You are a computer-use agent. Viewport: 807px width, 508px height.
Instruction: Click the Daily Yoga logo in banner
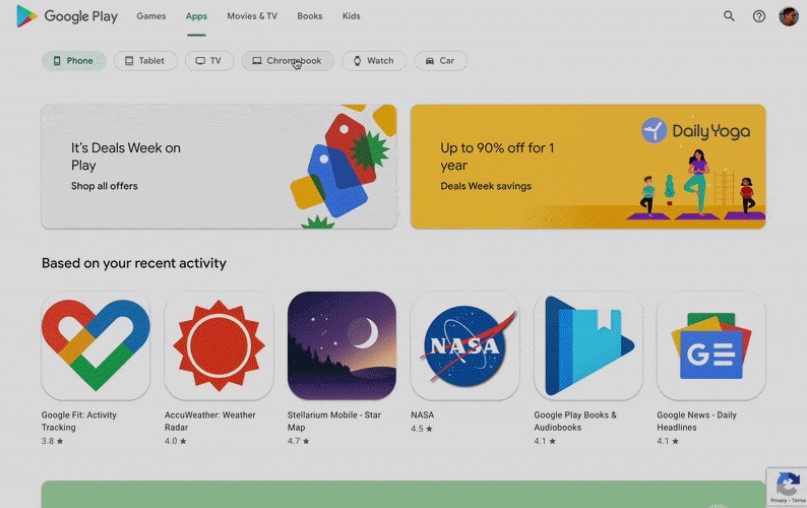click(x=696, y=131)
